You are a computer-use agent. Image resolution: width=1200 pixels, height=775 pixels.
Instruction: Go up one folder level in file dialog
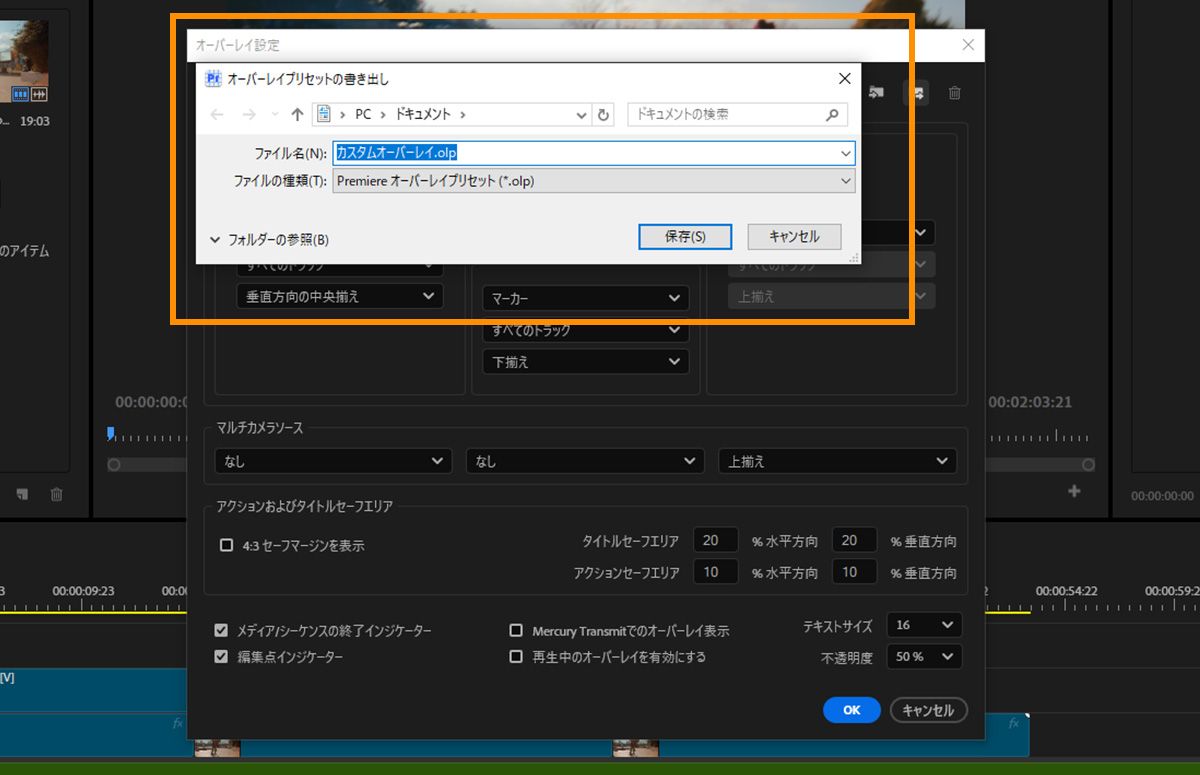tap(297, 115)
